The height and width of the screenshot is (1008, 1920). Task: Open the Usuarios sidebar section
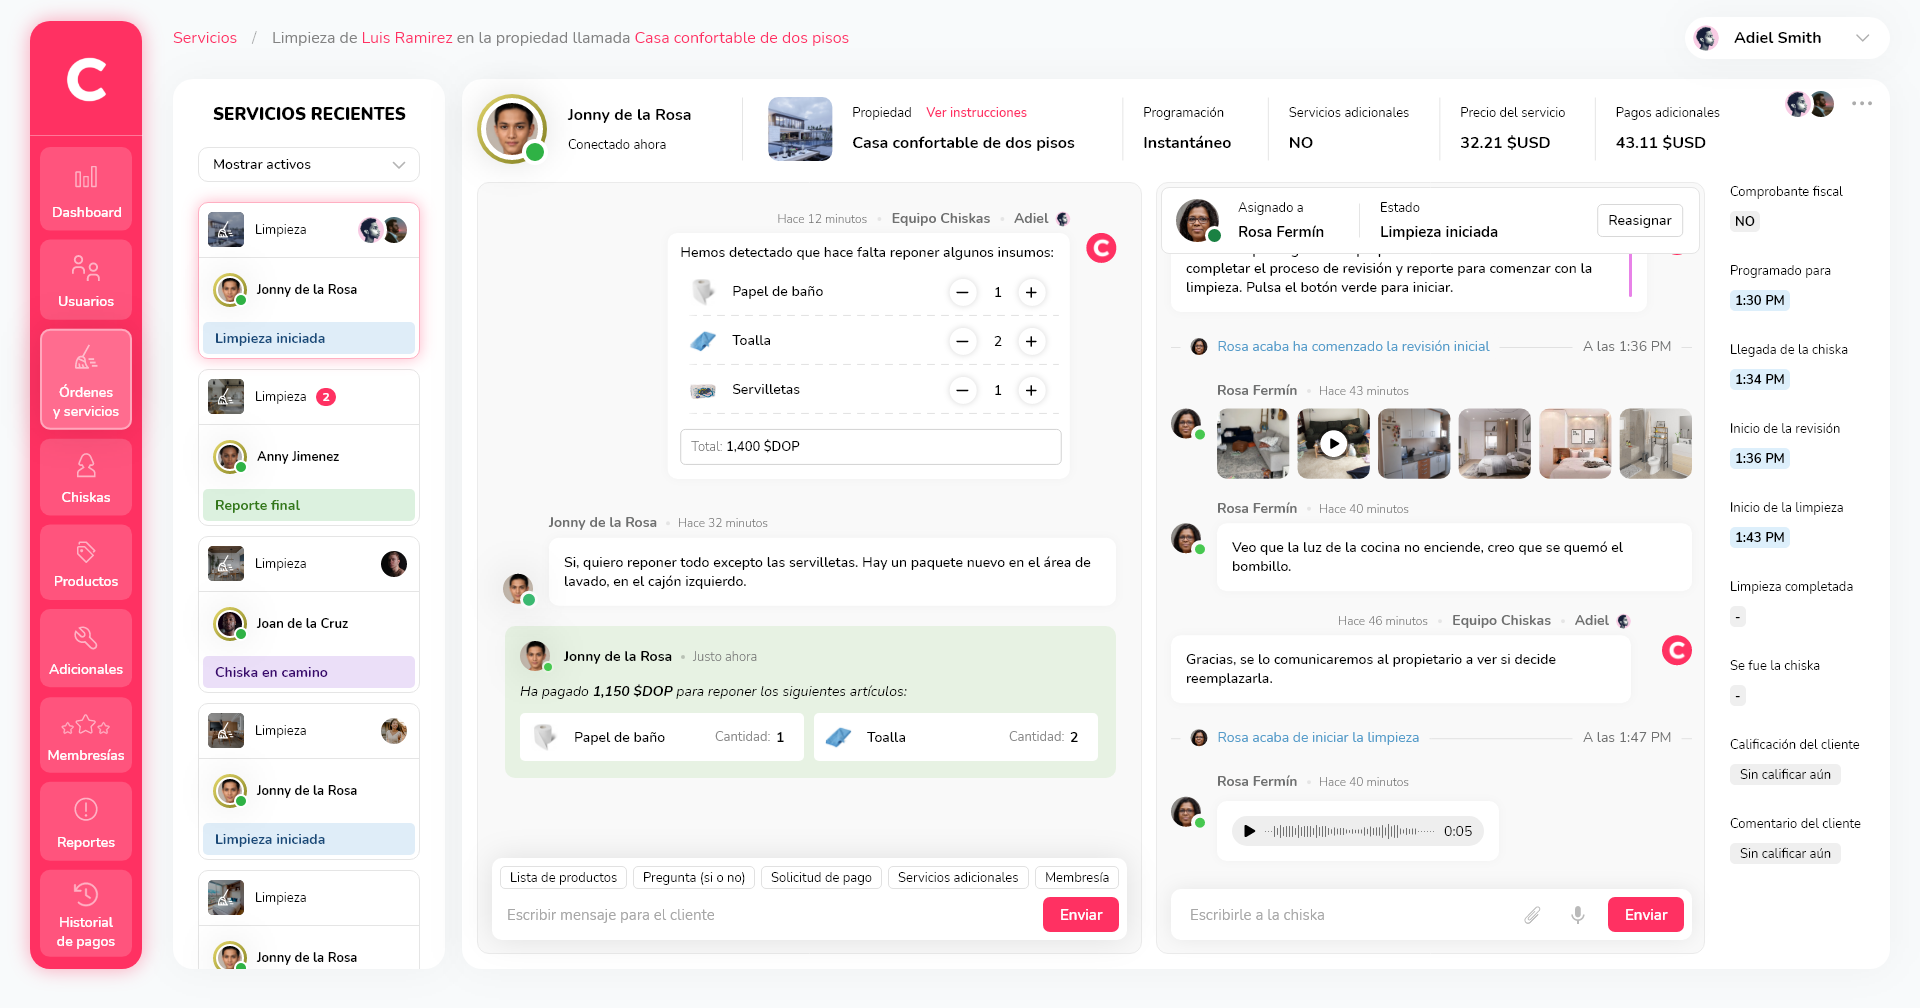[86, 280]
